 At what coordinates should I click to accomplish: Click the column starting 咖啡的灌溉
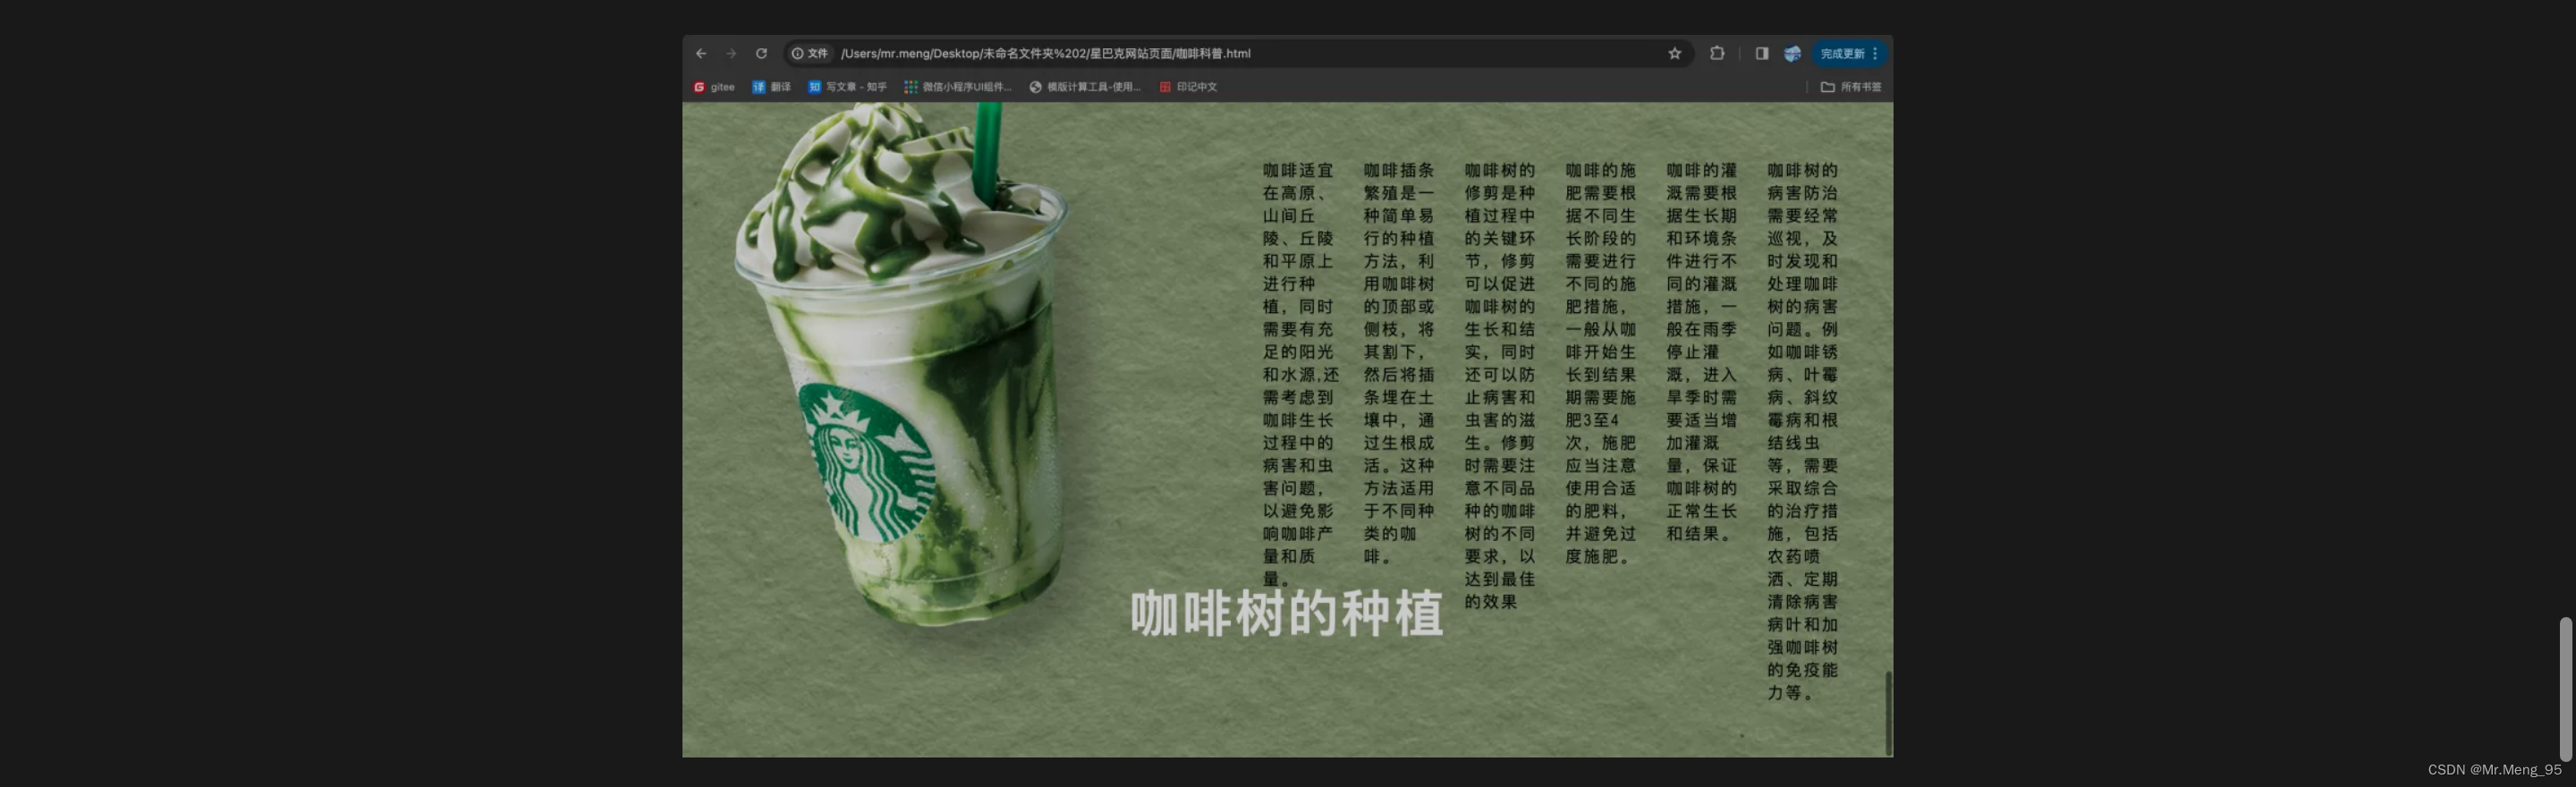coord(1701,352)
